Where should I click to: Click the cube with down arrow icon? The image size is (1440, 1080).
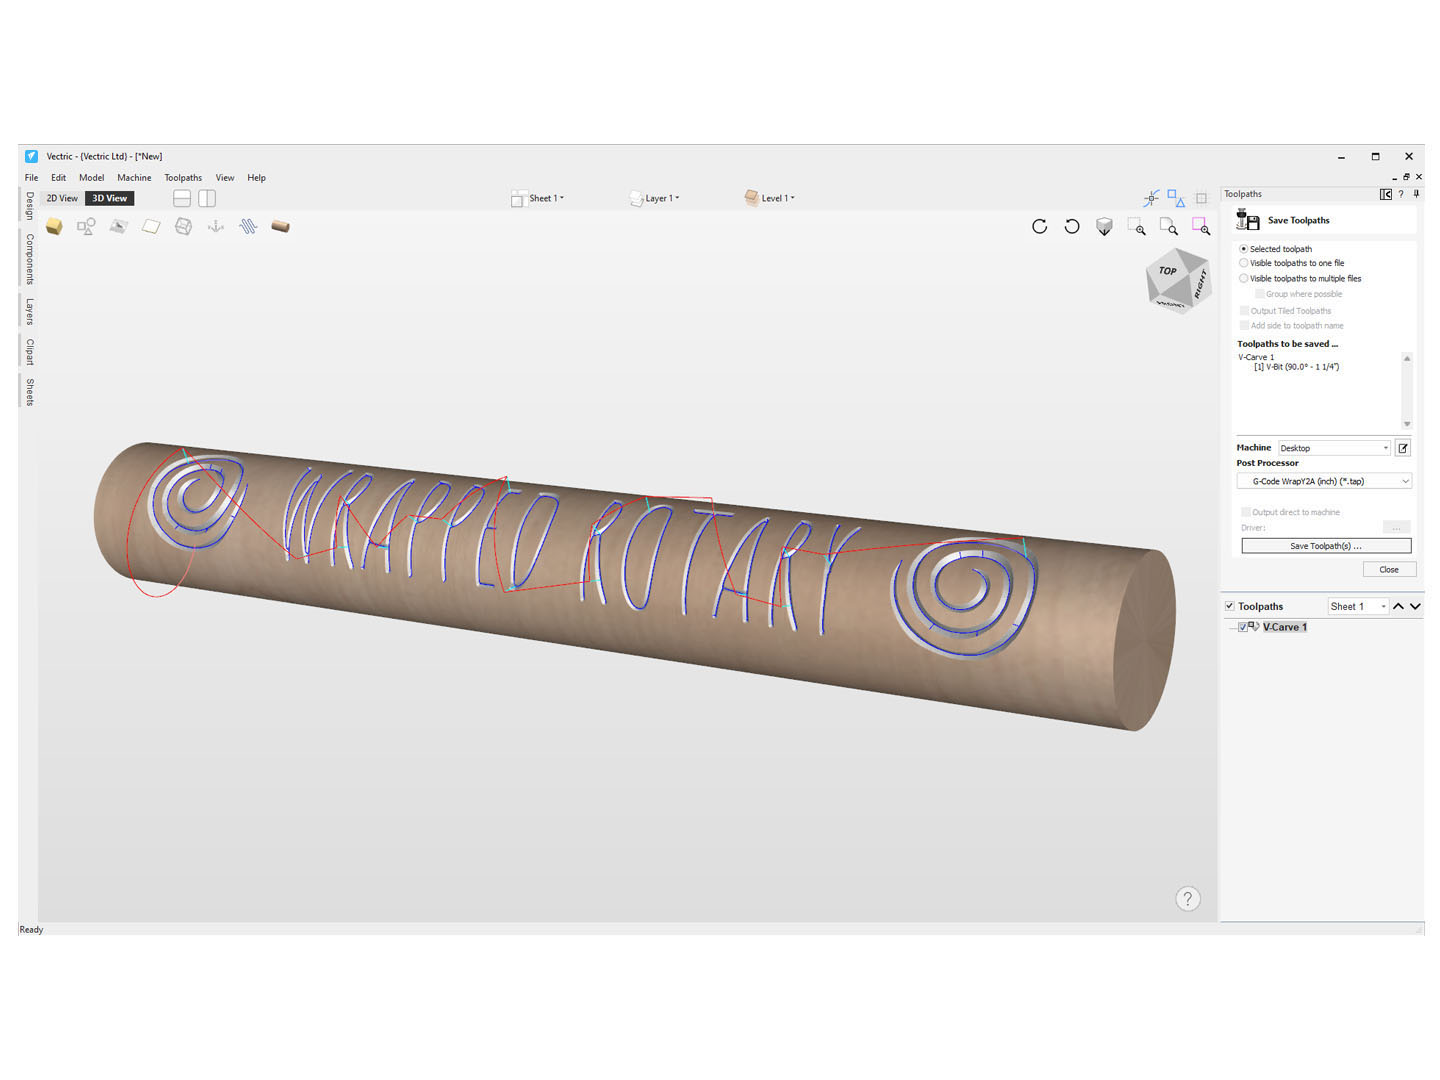[1104, 227]
